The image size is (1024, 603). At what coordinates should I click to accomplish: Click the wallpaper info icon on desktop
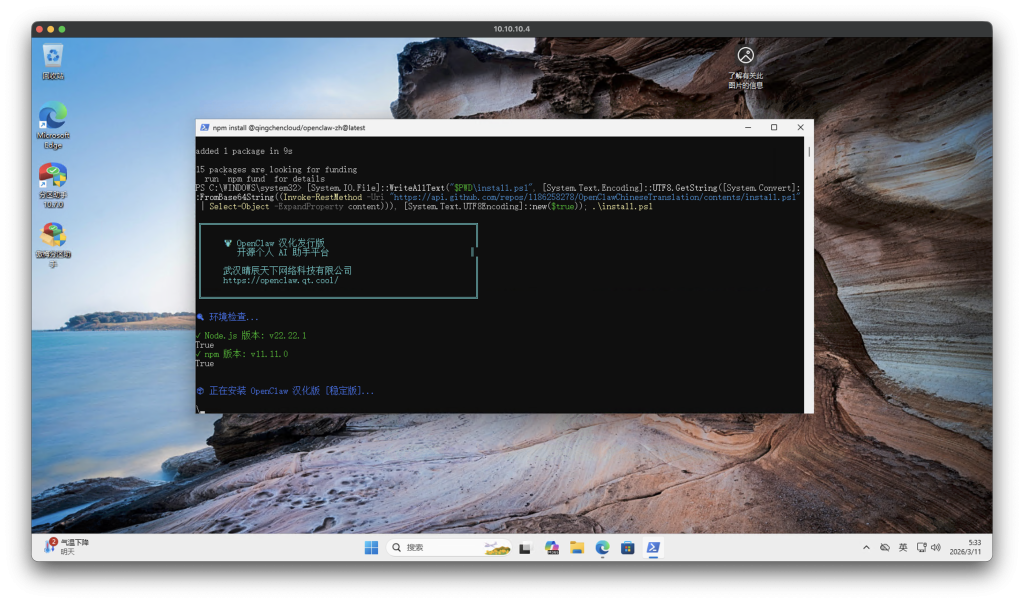point(745,56)
